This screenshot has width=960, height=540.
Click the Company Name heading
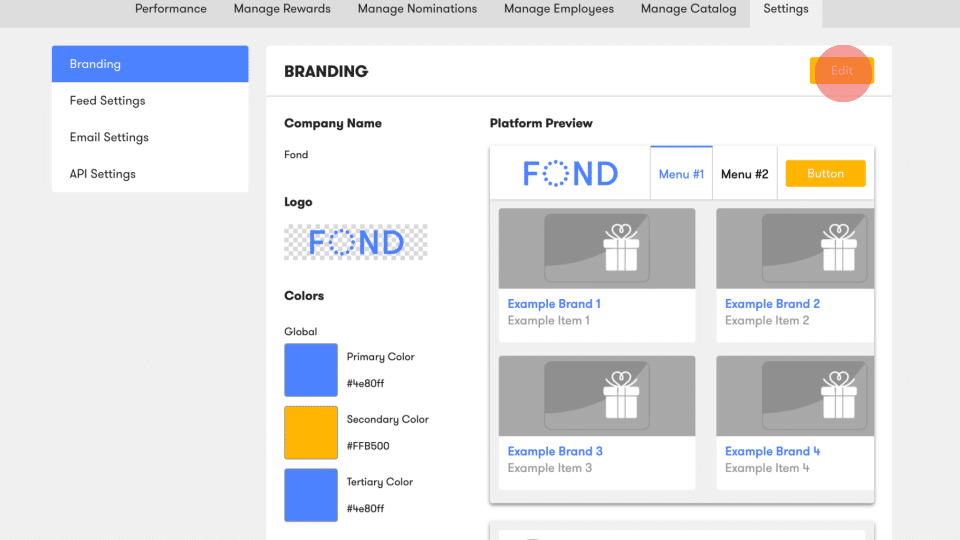coord(333,123)
